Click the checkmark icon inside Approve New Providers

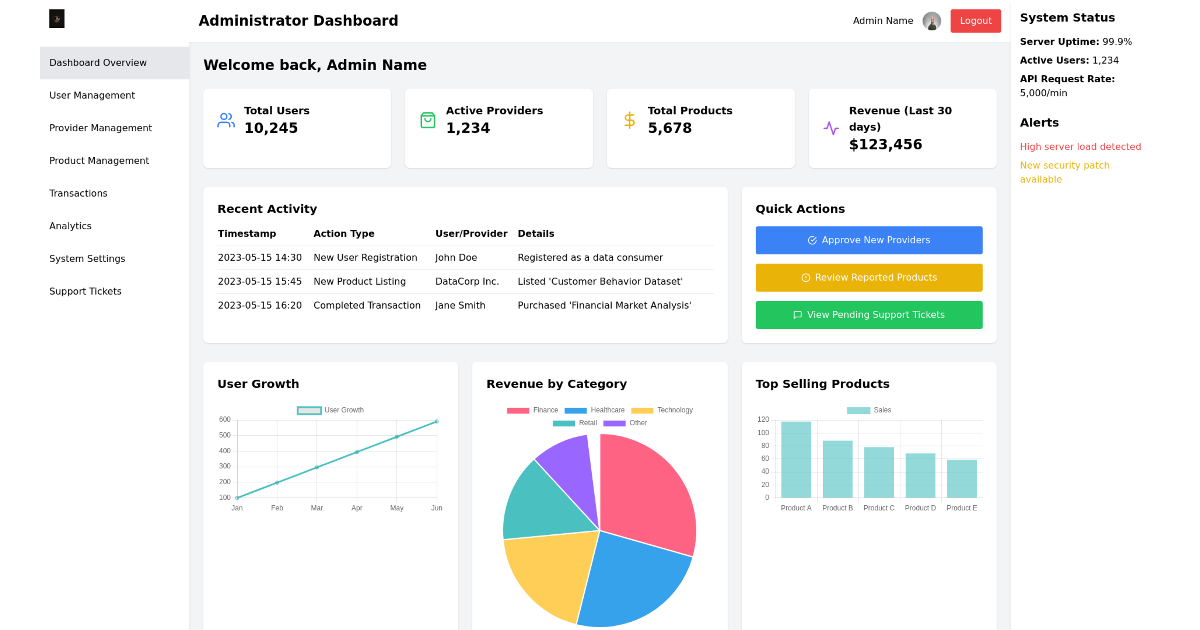tap(811, 240)
